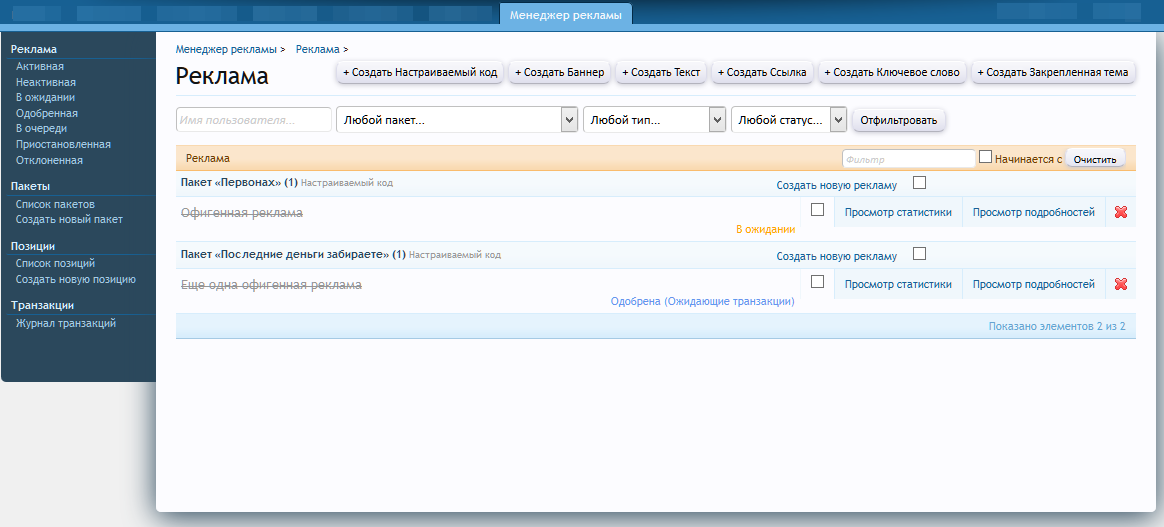
Task: Click «Создать новую рекламу» for «Последние деньги забираете»
Action: coord(837,257)
